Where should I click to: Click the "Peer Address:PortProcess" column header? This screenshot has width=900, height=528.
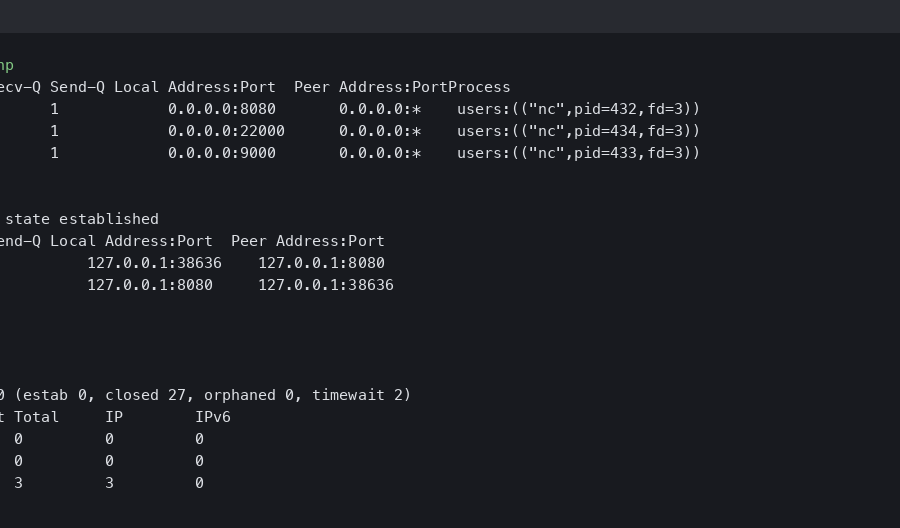pos(402,87)
